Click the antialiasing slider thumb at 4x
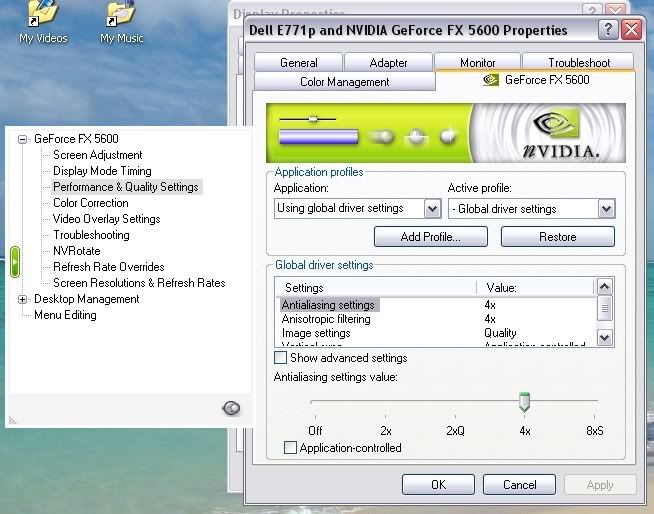Image resolution: width=654 pixels, height=514 pixels. coord(523,402)
